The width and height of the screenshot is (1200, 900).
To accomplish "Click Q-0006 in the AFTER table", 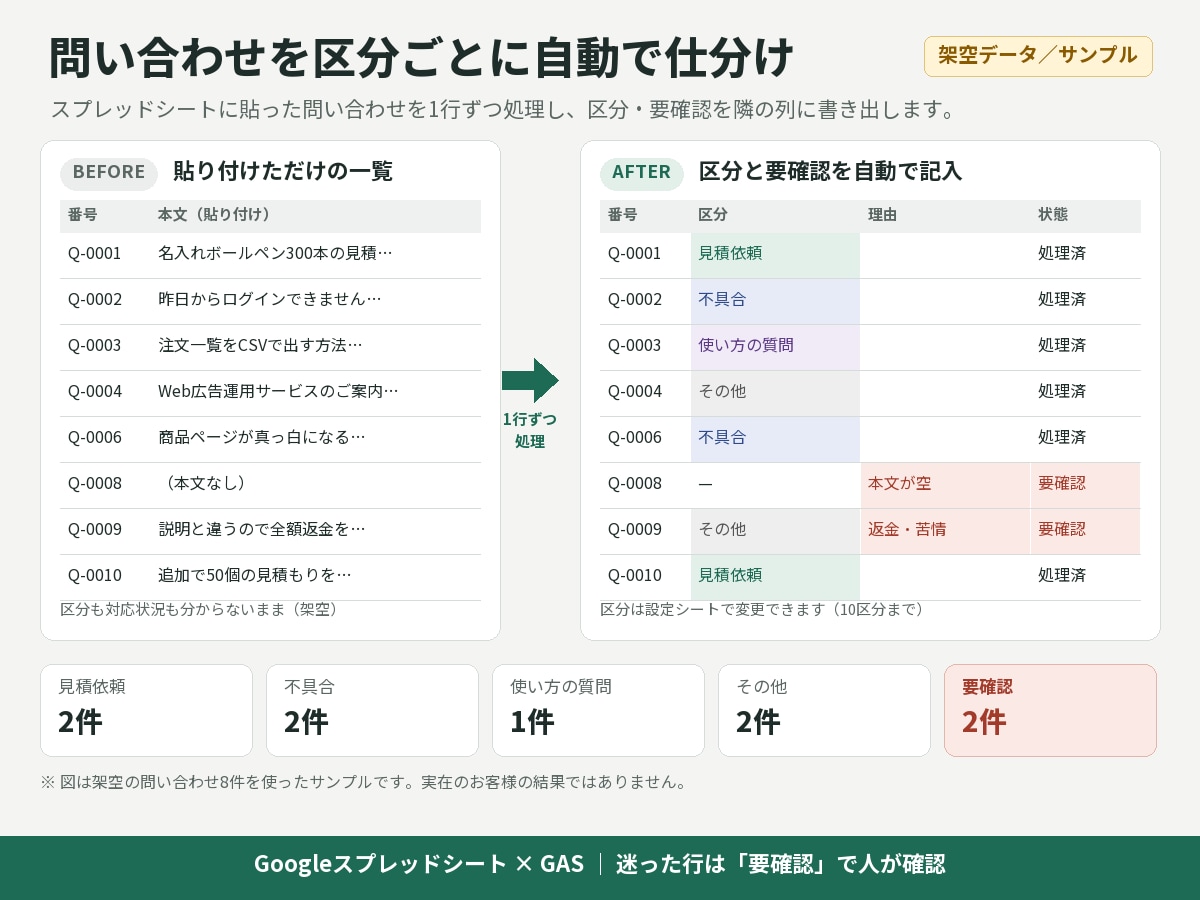I will pos(635,438).
